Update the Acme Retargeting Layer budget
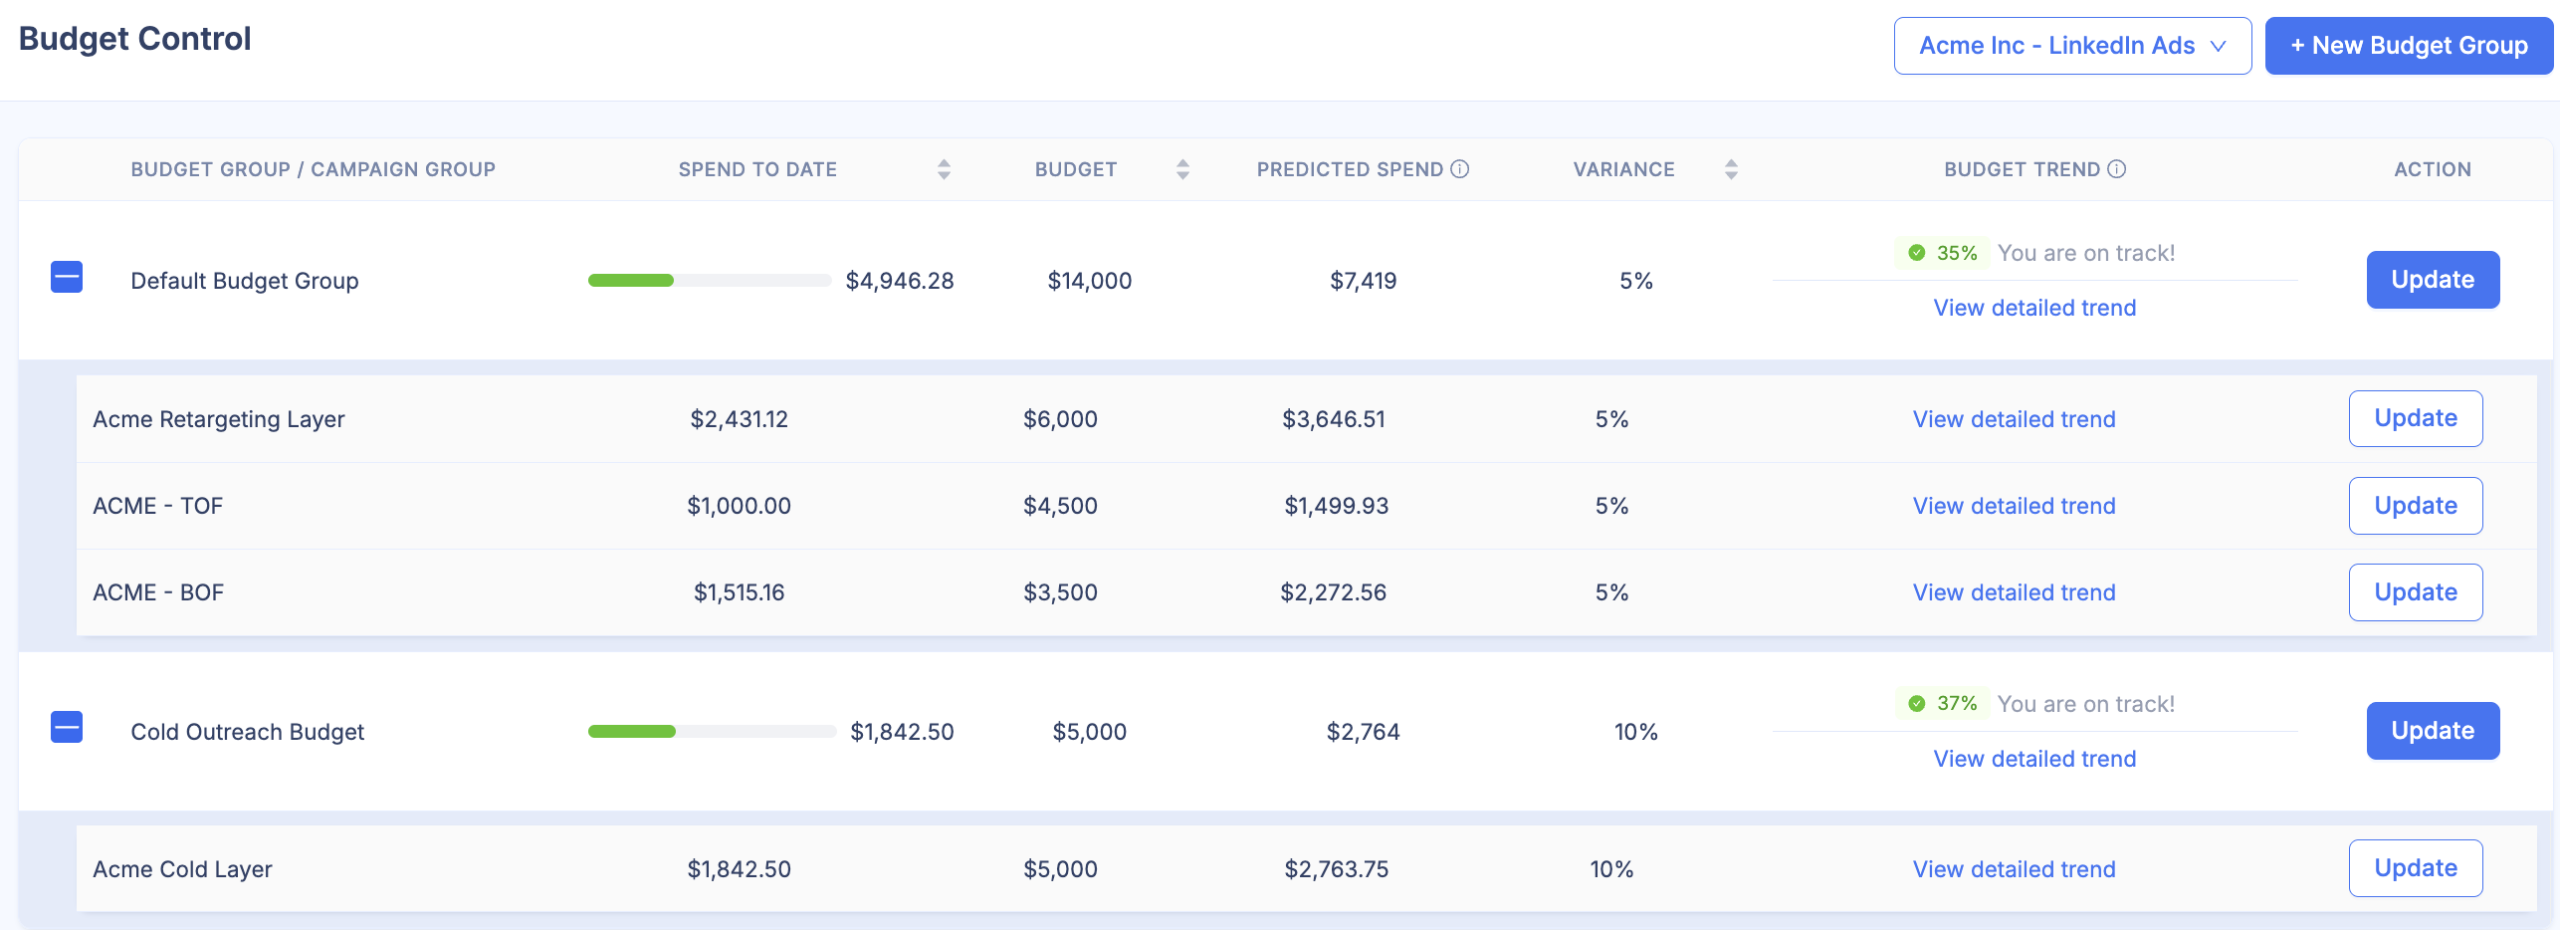Screen dimensions: 2560x930 pyautogui.click(x=2415, y=418)
